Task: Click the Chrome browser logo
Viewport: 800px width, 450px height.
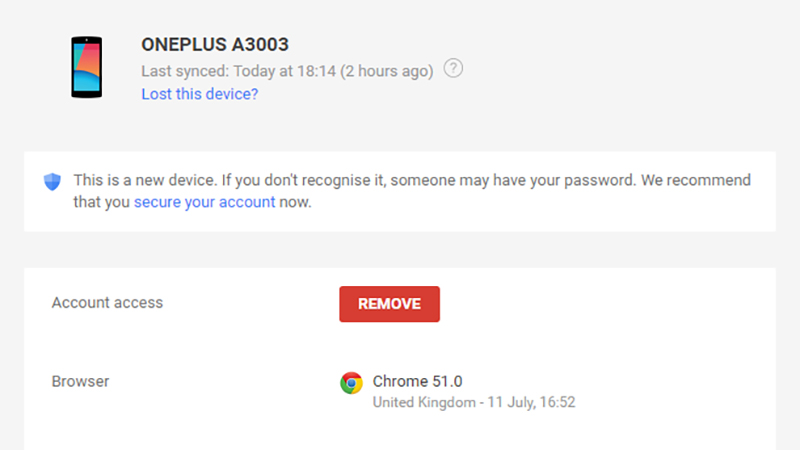Action: click(x=351, y=383)
